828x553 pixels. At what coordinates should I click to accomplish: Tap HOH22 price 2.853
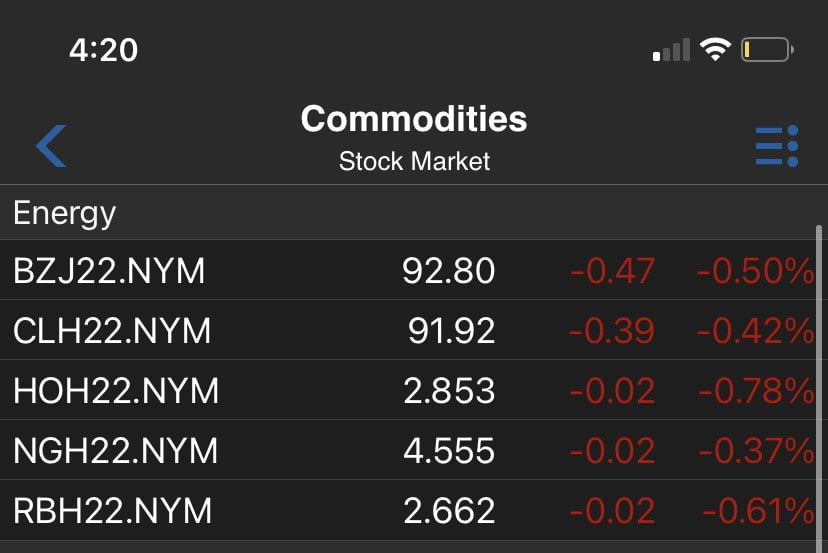[449, 391]
